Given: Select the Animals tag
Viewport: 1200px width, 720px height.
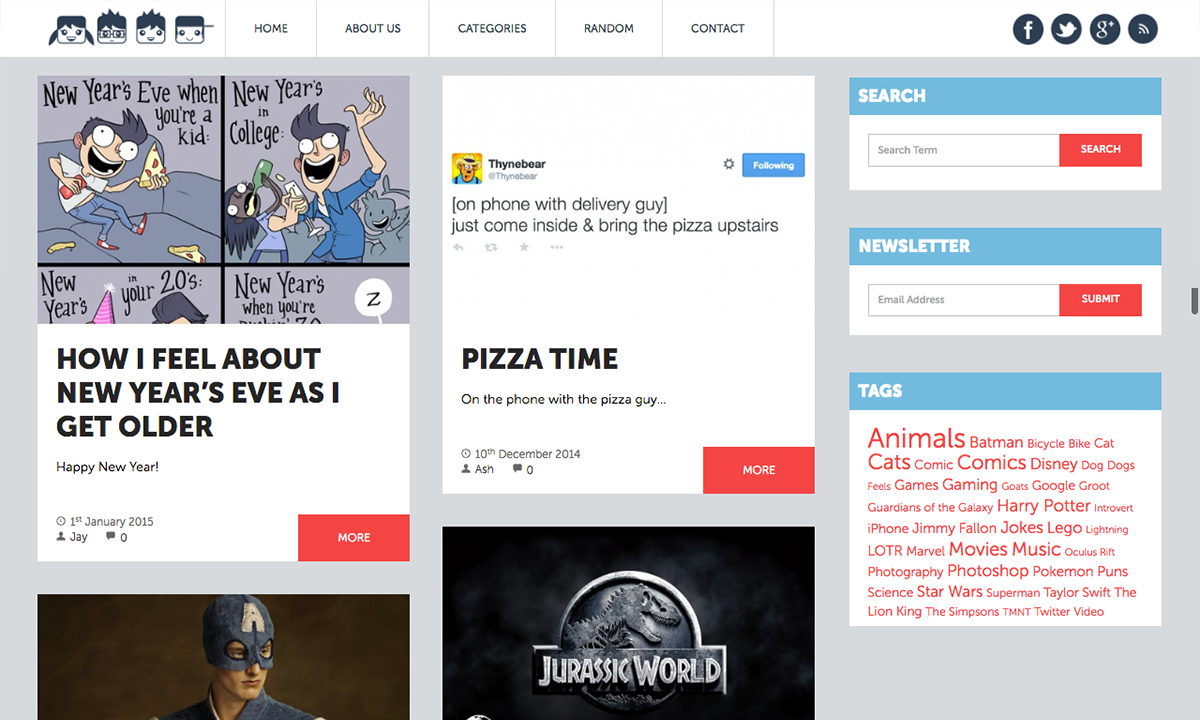Looking at the screenshot, I should pos(916,438).
